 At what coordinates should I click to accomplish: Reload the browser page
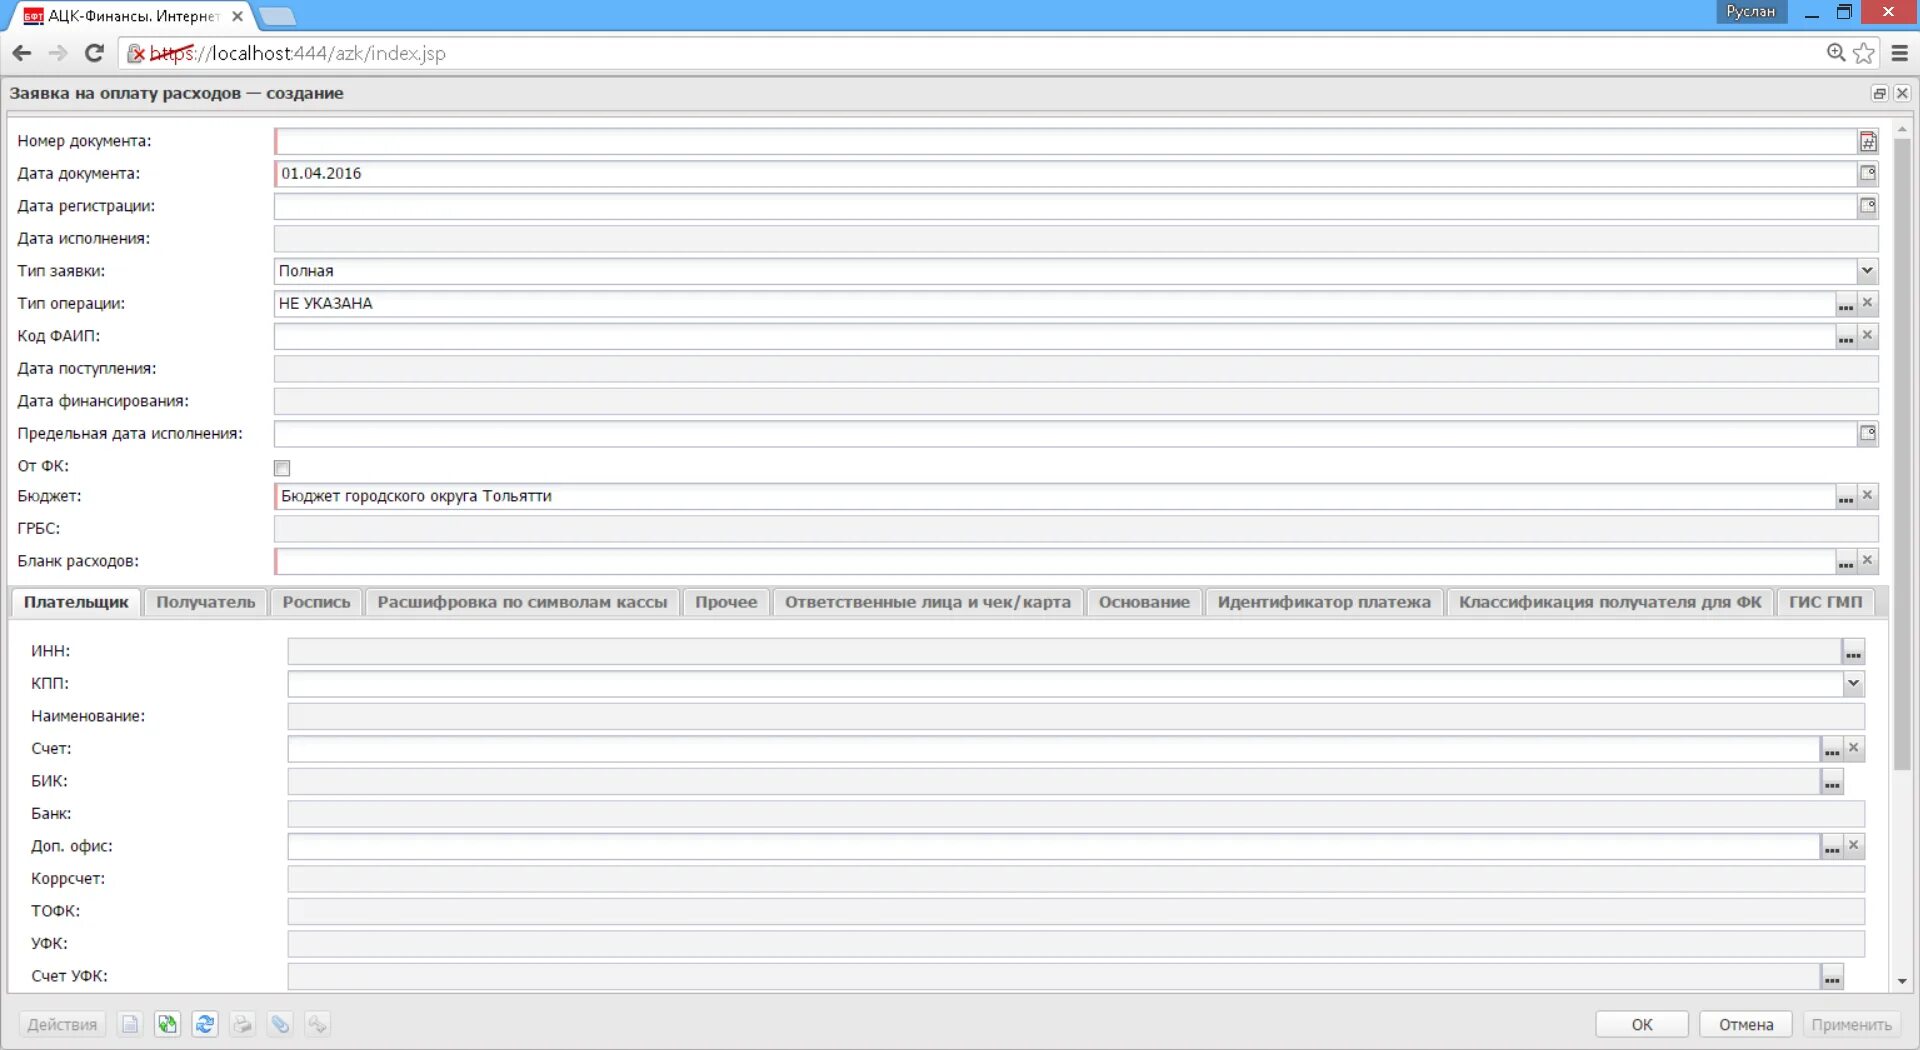94,53
